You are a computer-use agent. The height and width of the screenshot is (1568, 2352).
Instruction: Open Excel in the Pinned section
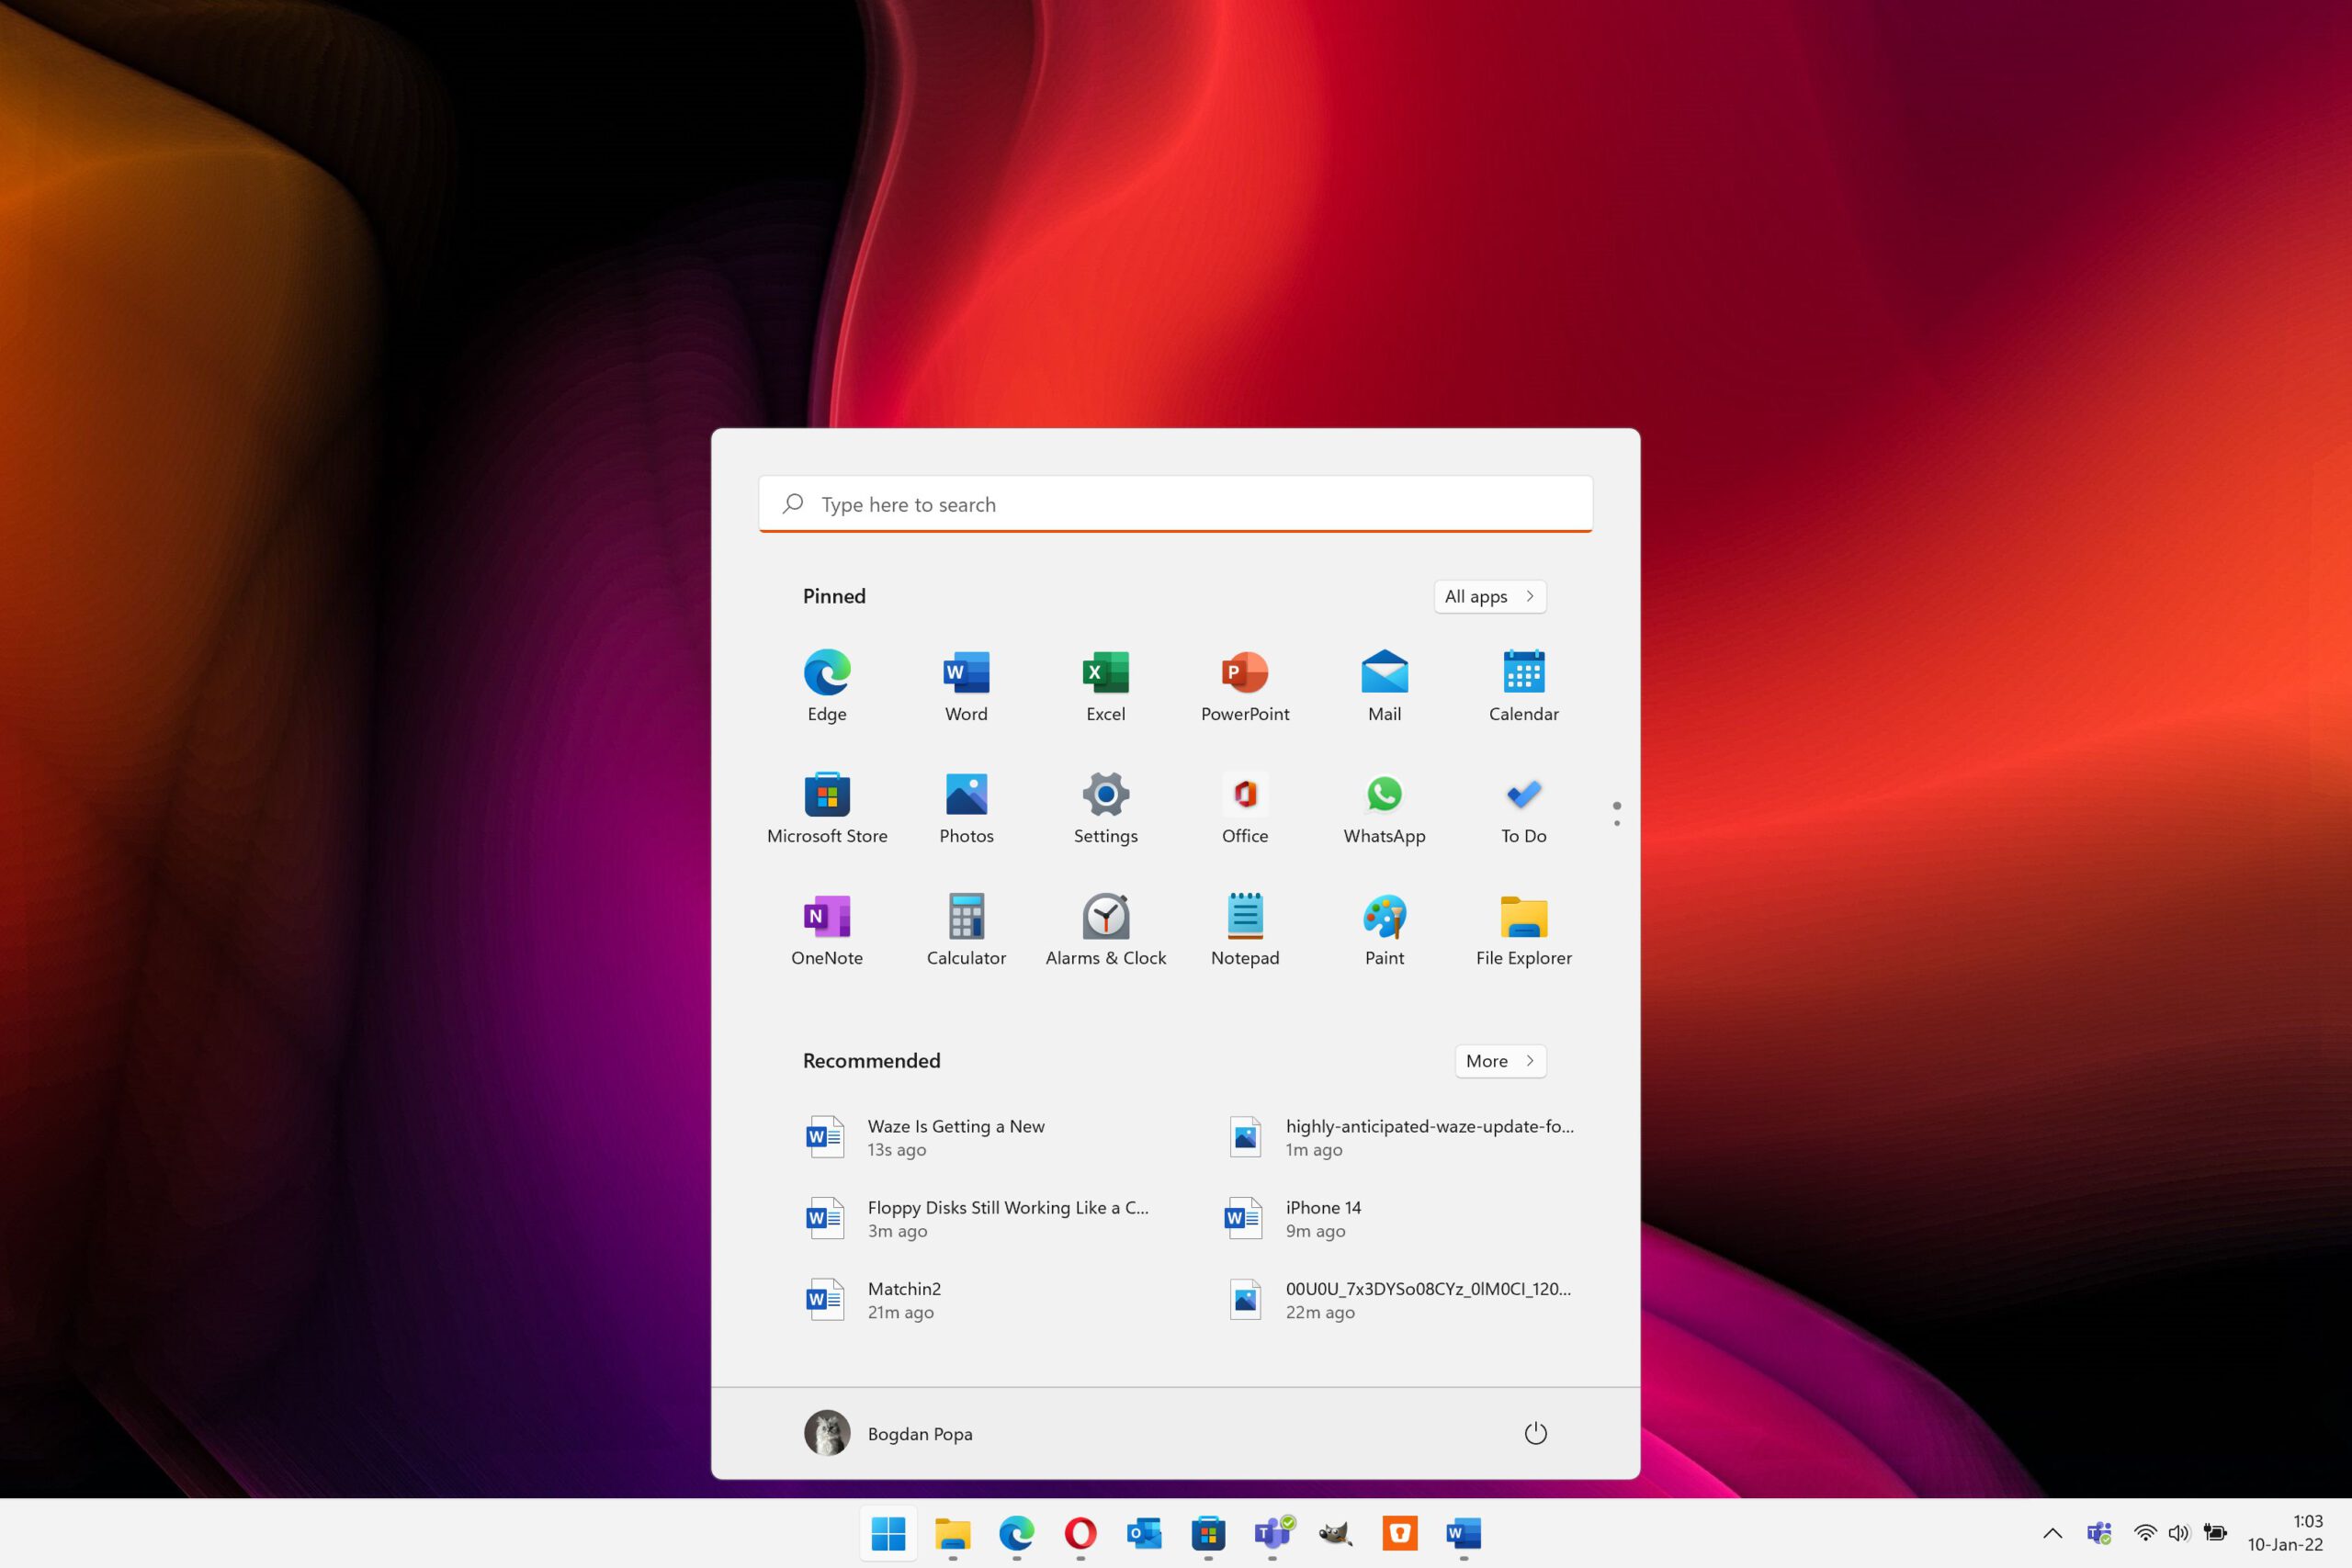click(x=1105, y=686)
